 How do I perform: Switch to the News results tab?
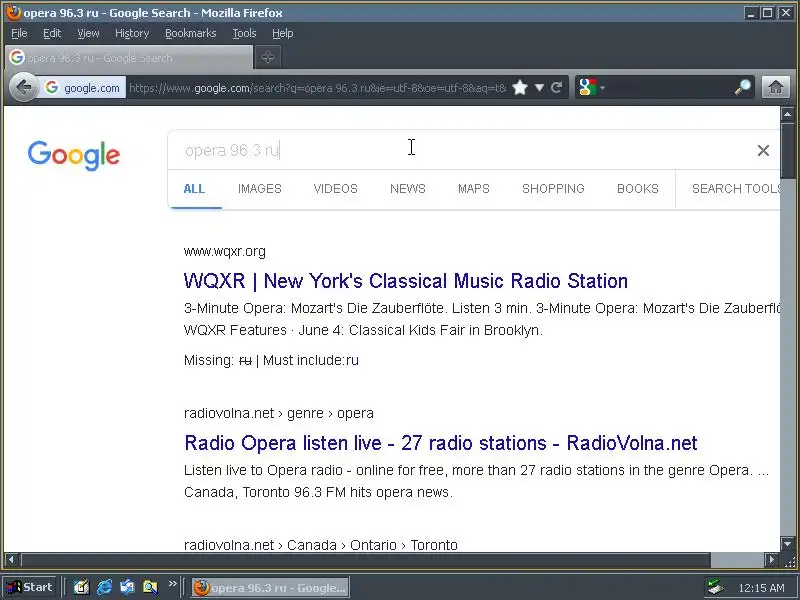pos(408,189)
